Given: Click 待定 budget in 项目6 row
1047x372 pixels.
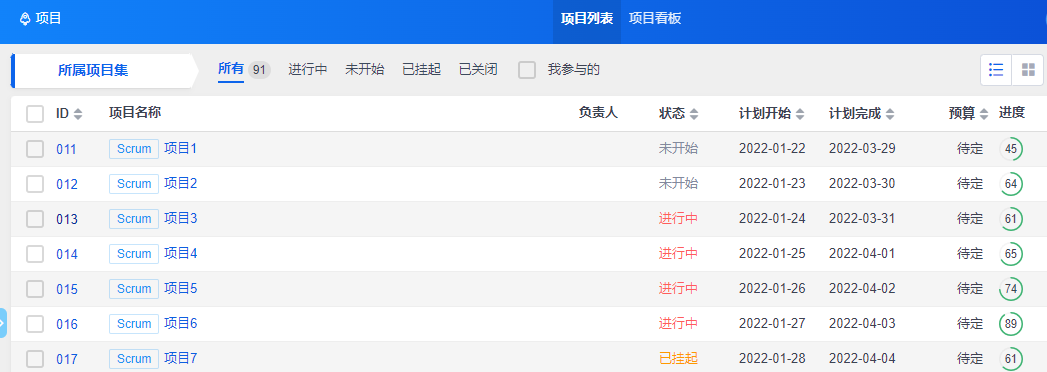Looking at the screenshot, I should pos(970,324).
